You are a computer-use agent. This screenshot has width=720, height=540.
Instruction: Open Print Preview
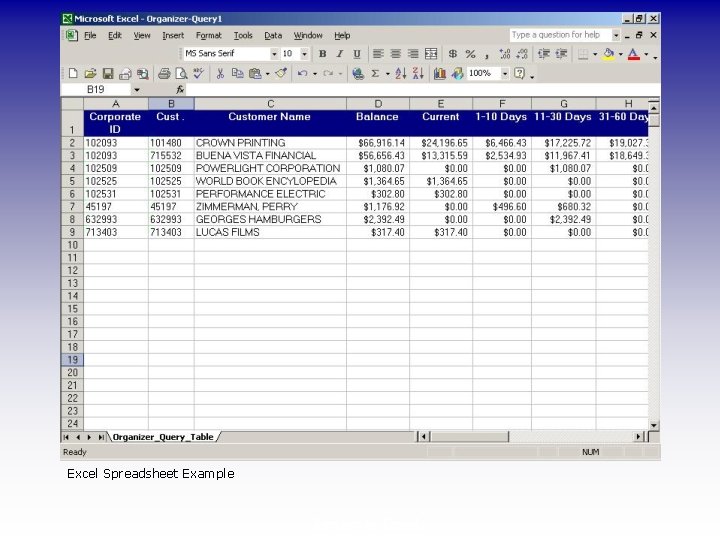pyautogui.click(x=181, y=73)
